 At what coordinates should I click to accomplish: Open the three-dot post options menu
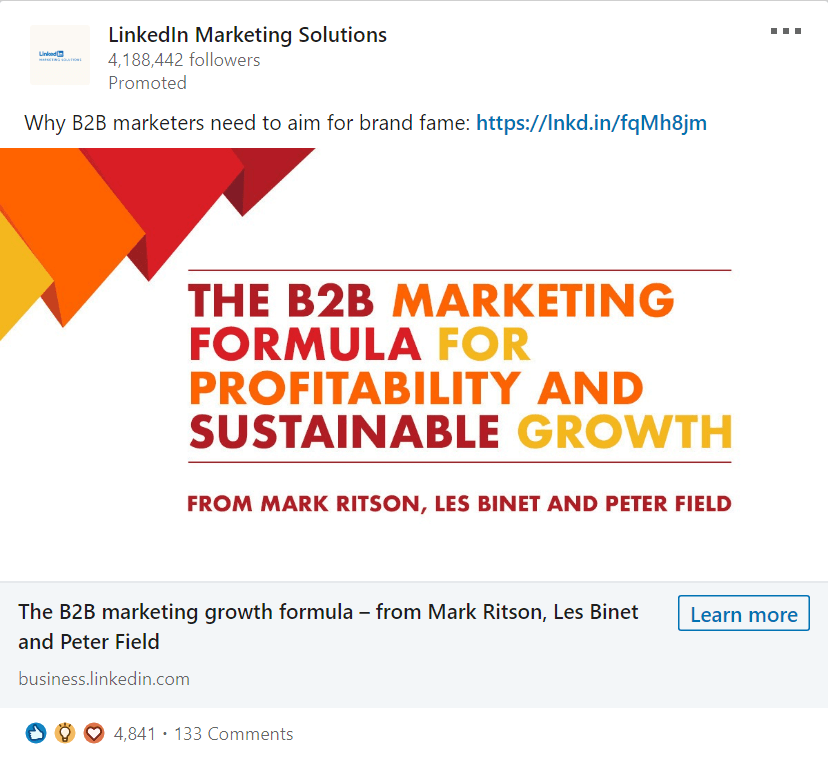point(785,31)
